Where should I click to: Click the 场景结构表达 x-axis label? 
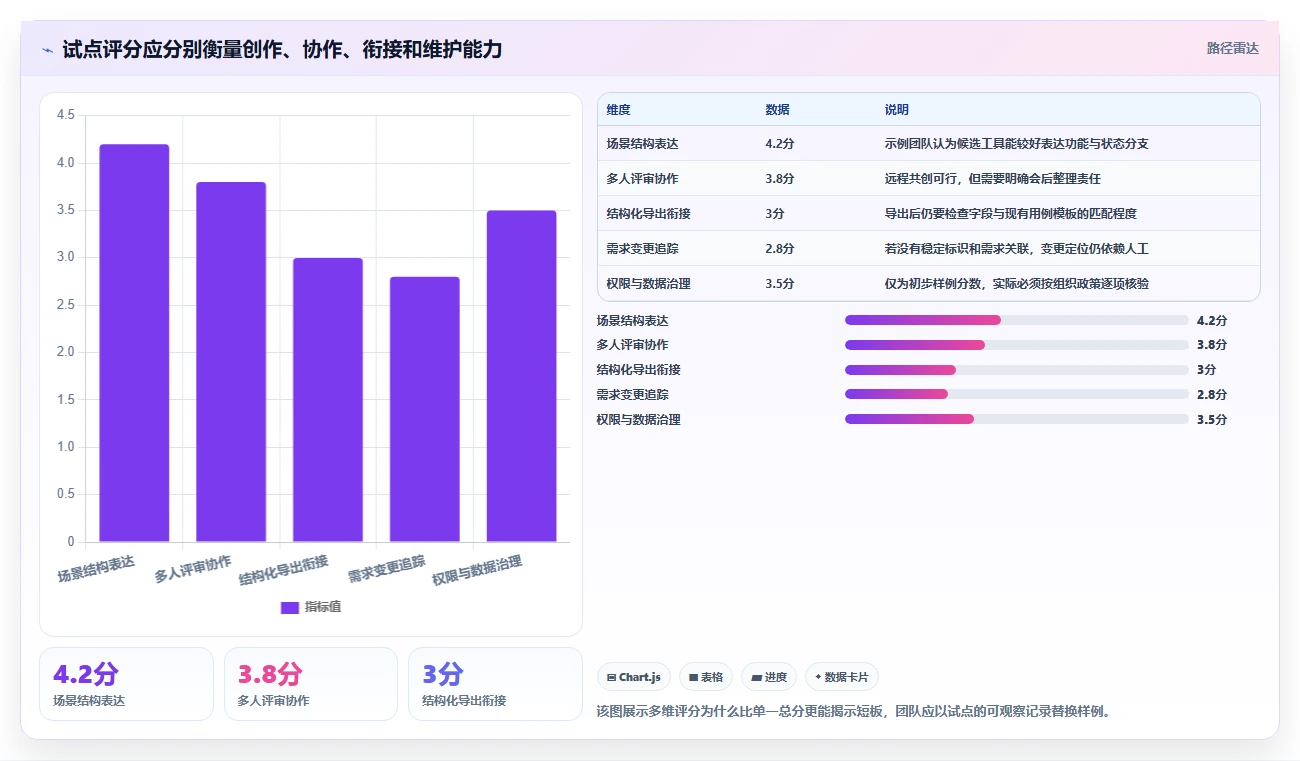(x=96, y=570)
